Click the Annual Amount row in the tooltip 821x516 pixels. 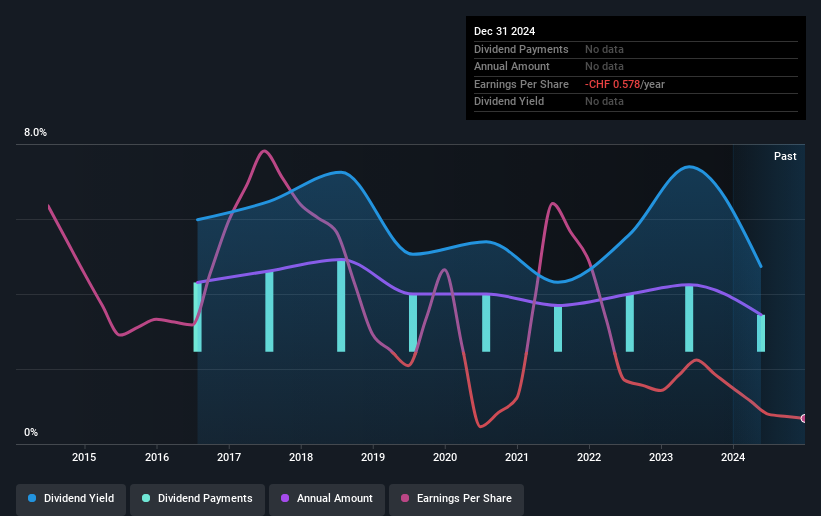coord(636,67)
